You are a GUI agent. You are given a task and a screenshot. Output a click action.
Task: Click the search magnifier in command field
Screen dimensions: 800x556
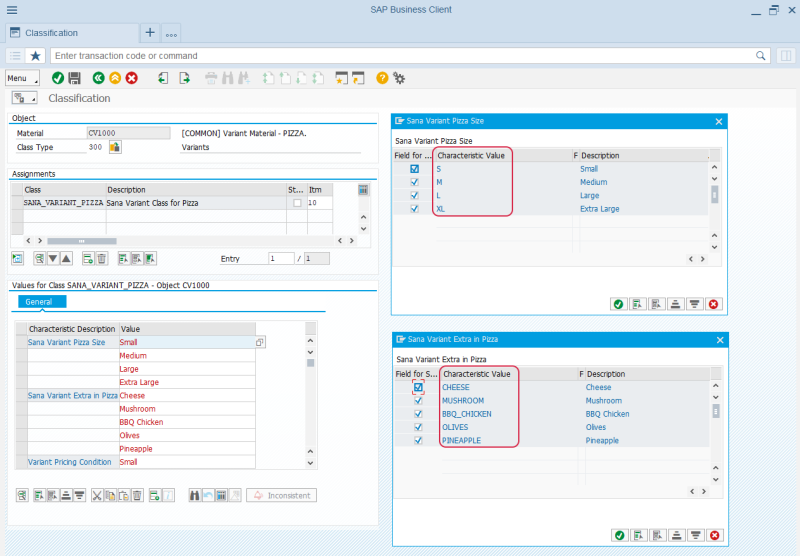tap(760, 56)
